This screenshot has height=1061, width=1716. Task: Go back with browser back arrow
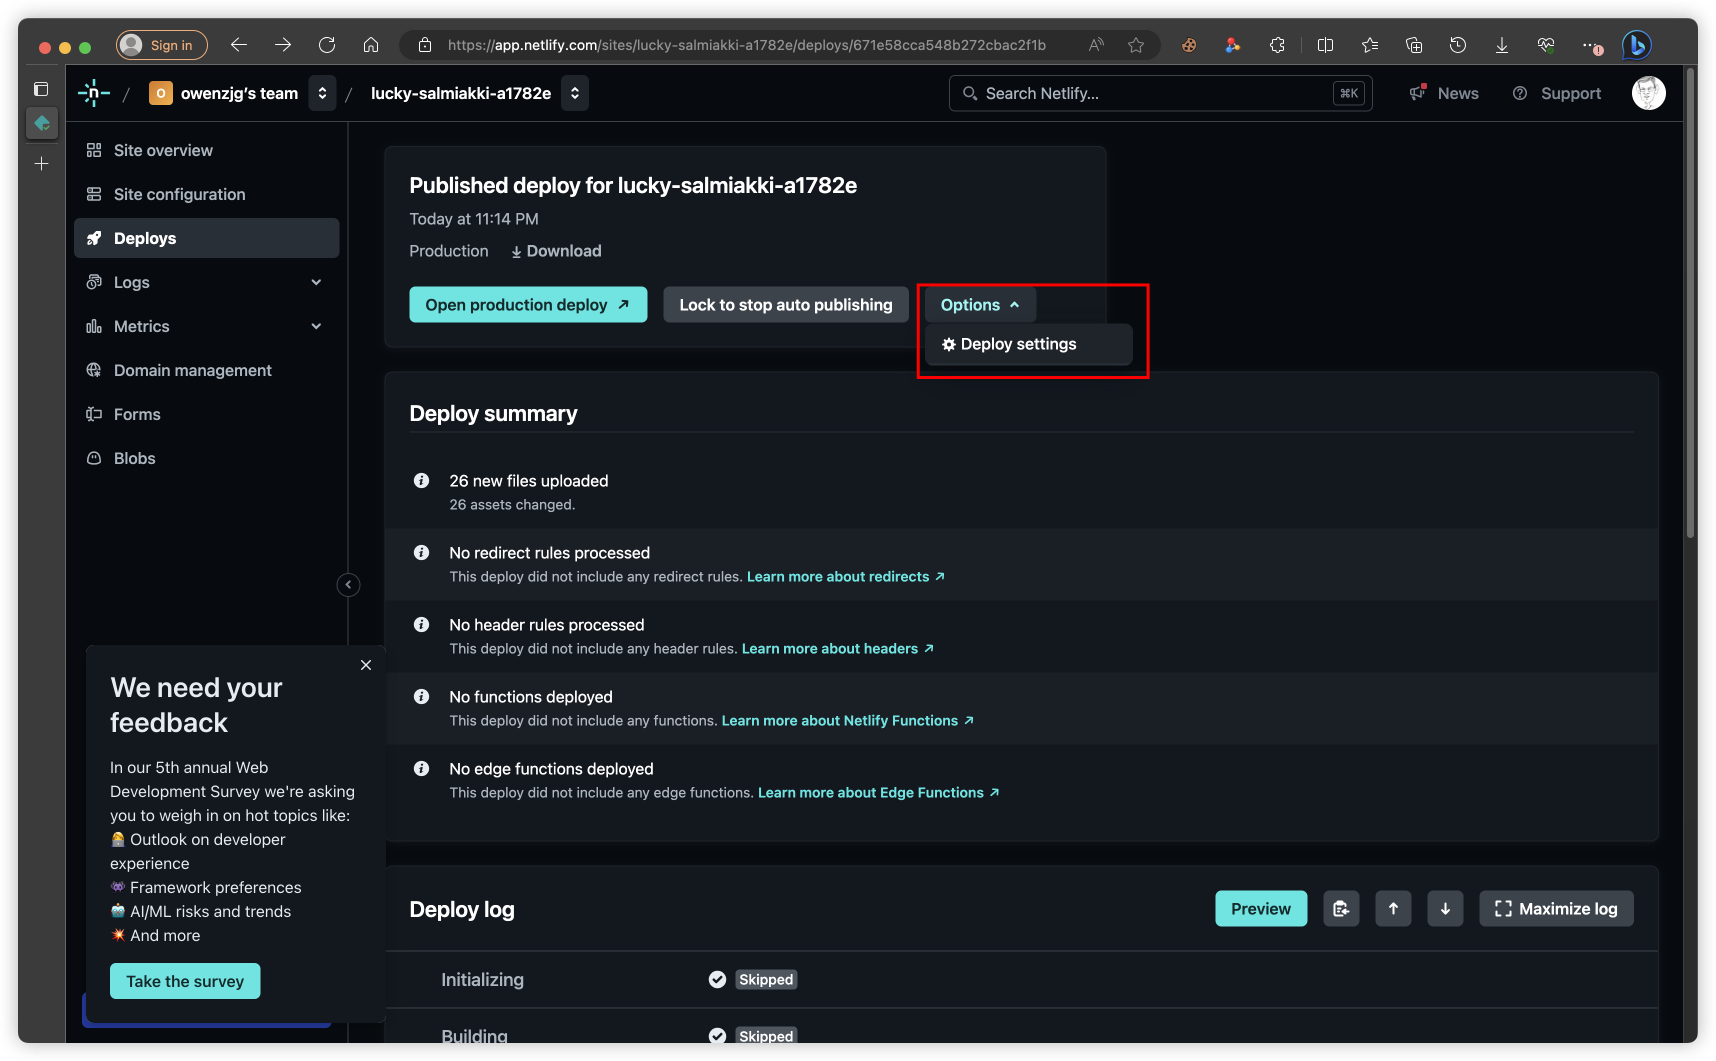238,45
